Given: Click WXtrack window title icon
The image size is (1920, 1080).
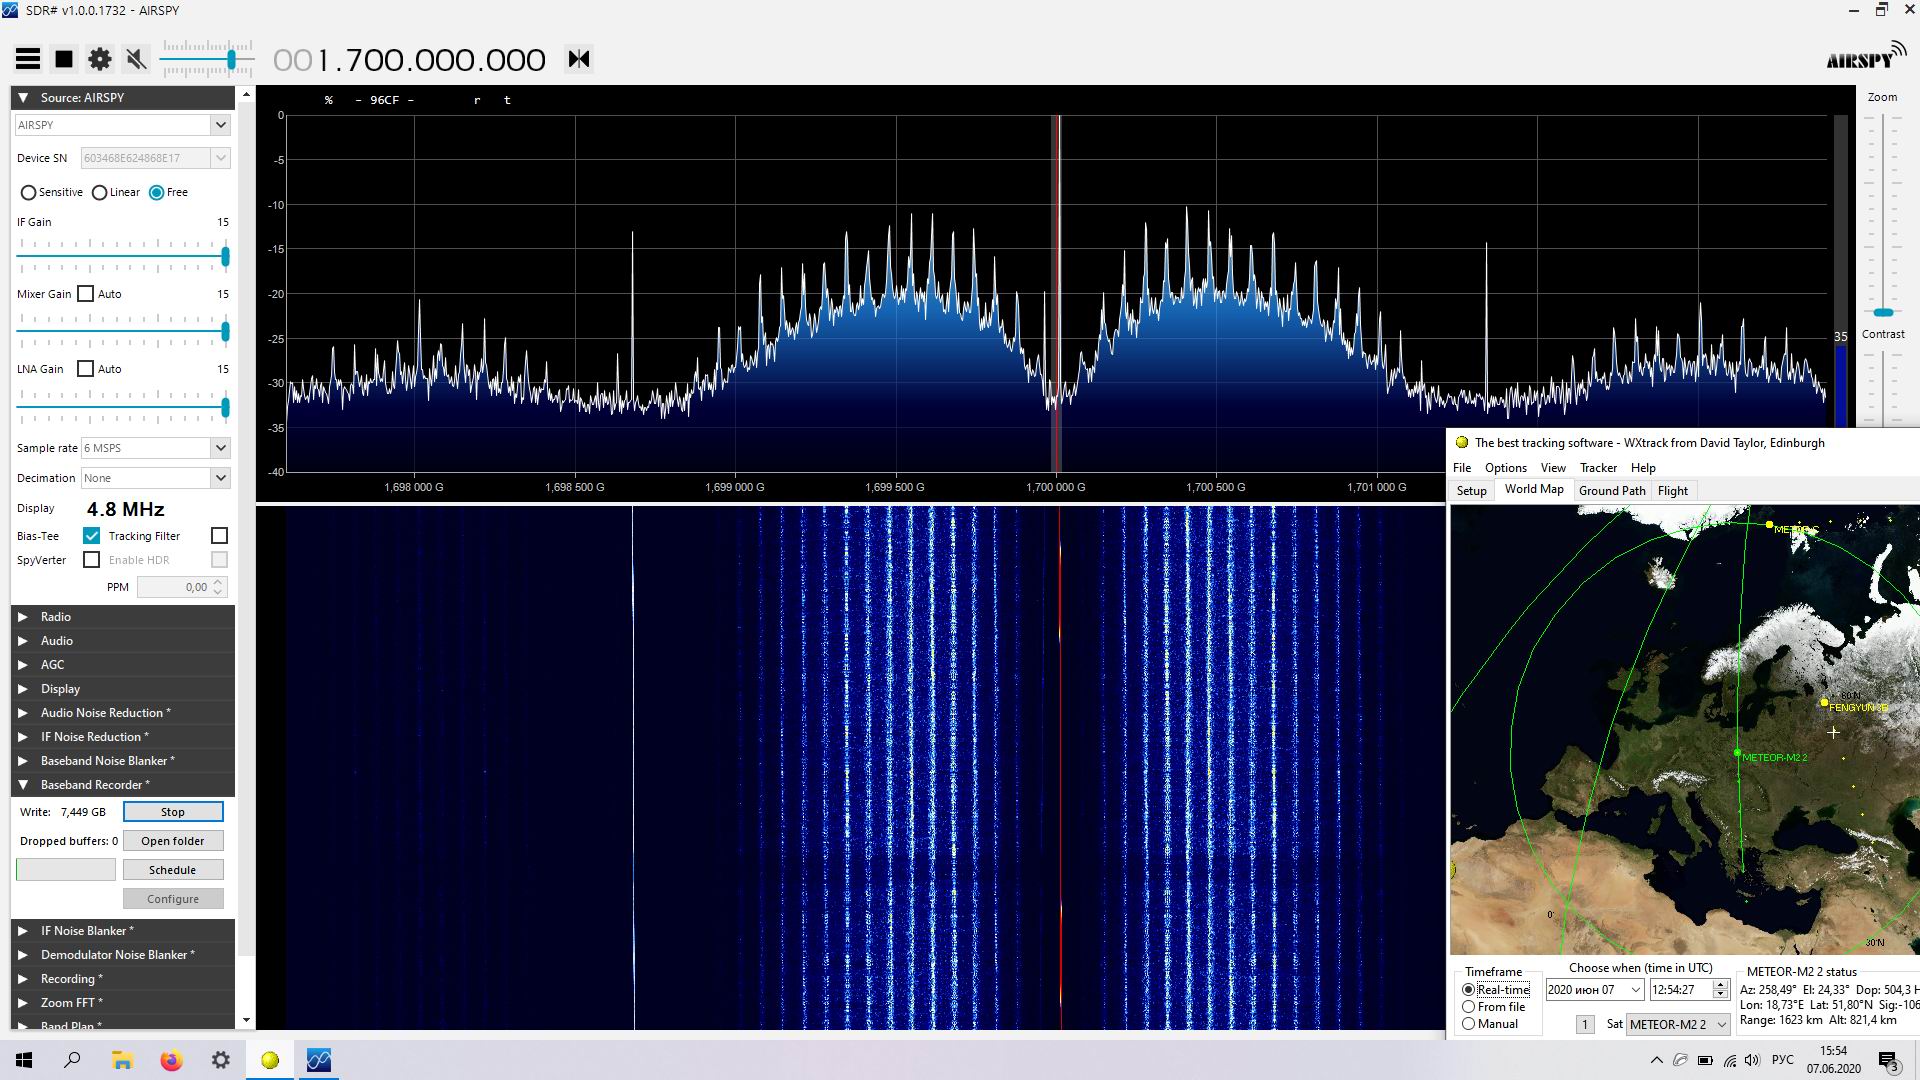Looking at the screenshot, I should coord(1461,442).
